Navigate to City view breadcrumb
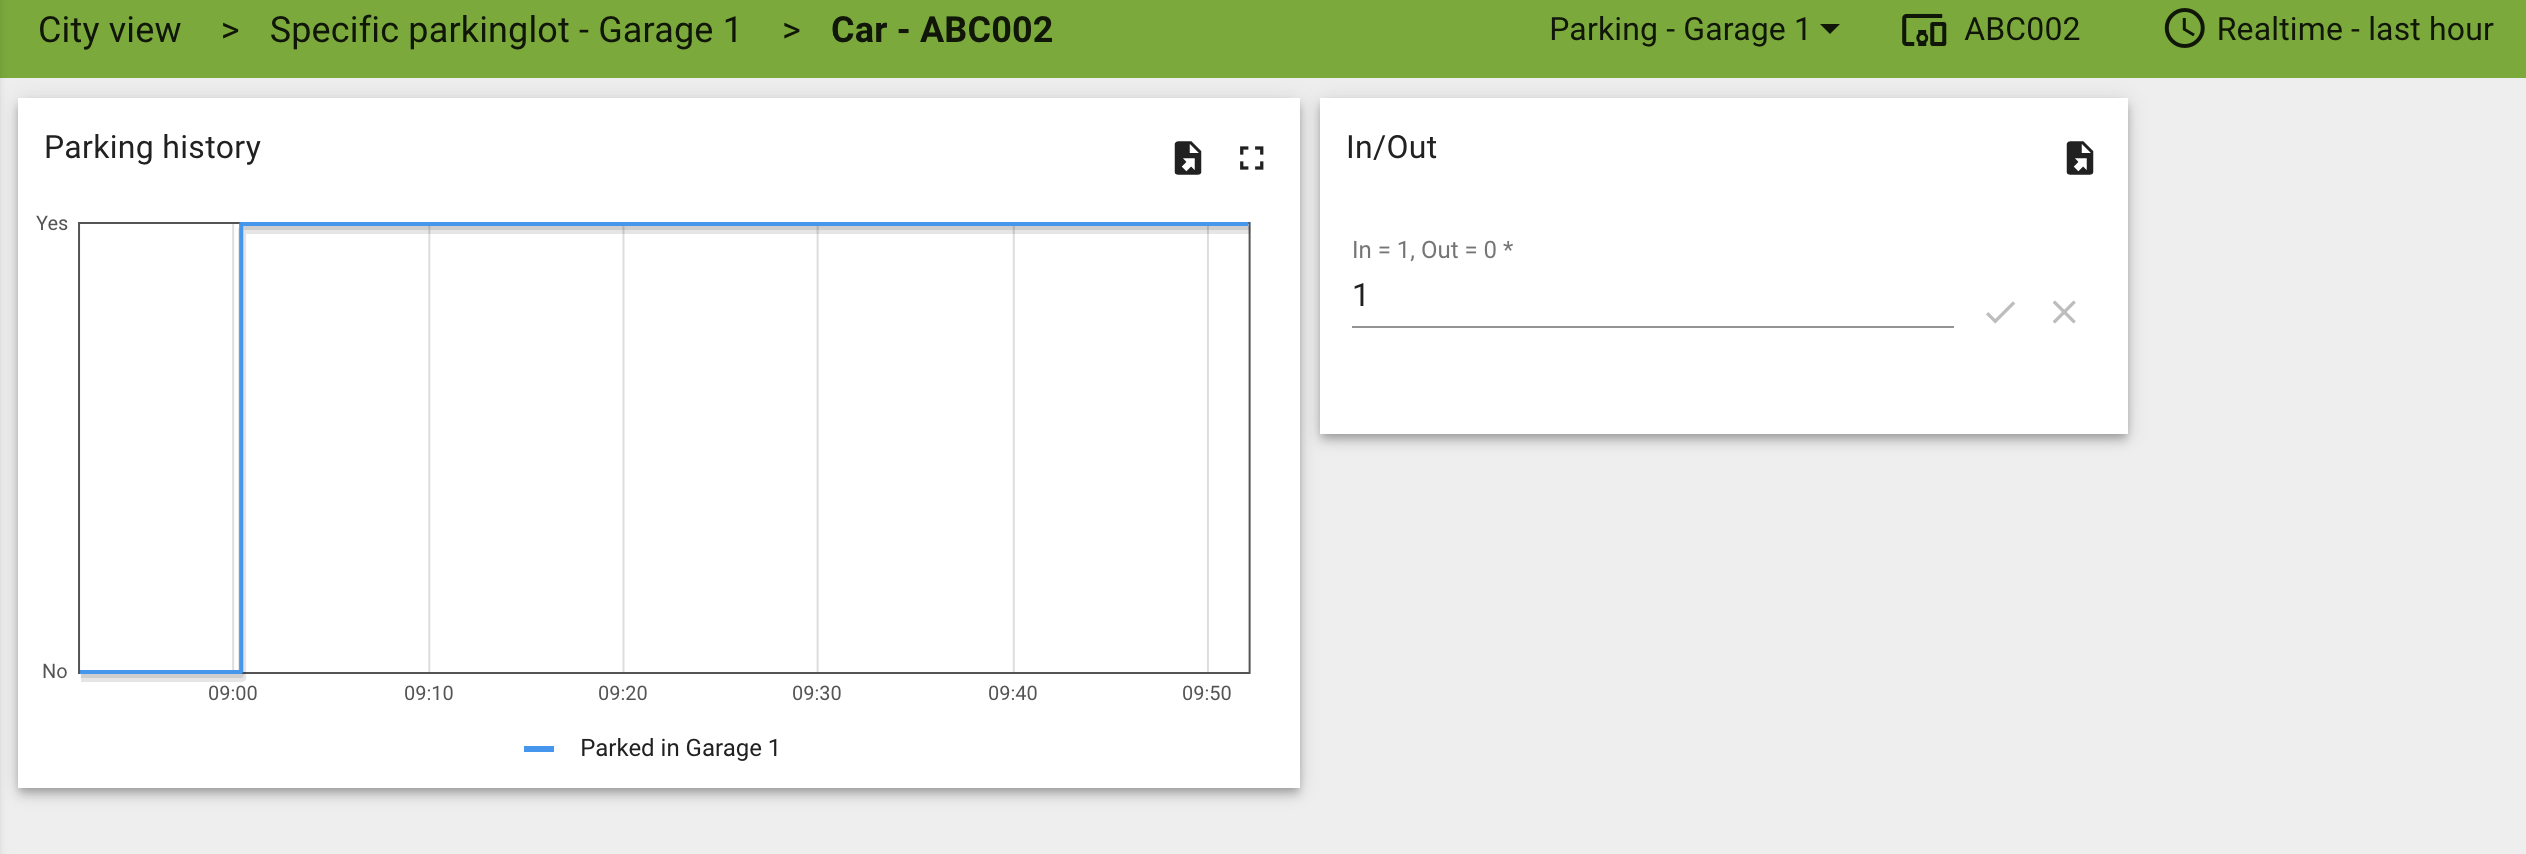 [109, 30]
